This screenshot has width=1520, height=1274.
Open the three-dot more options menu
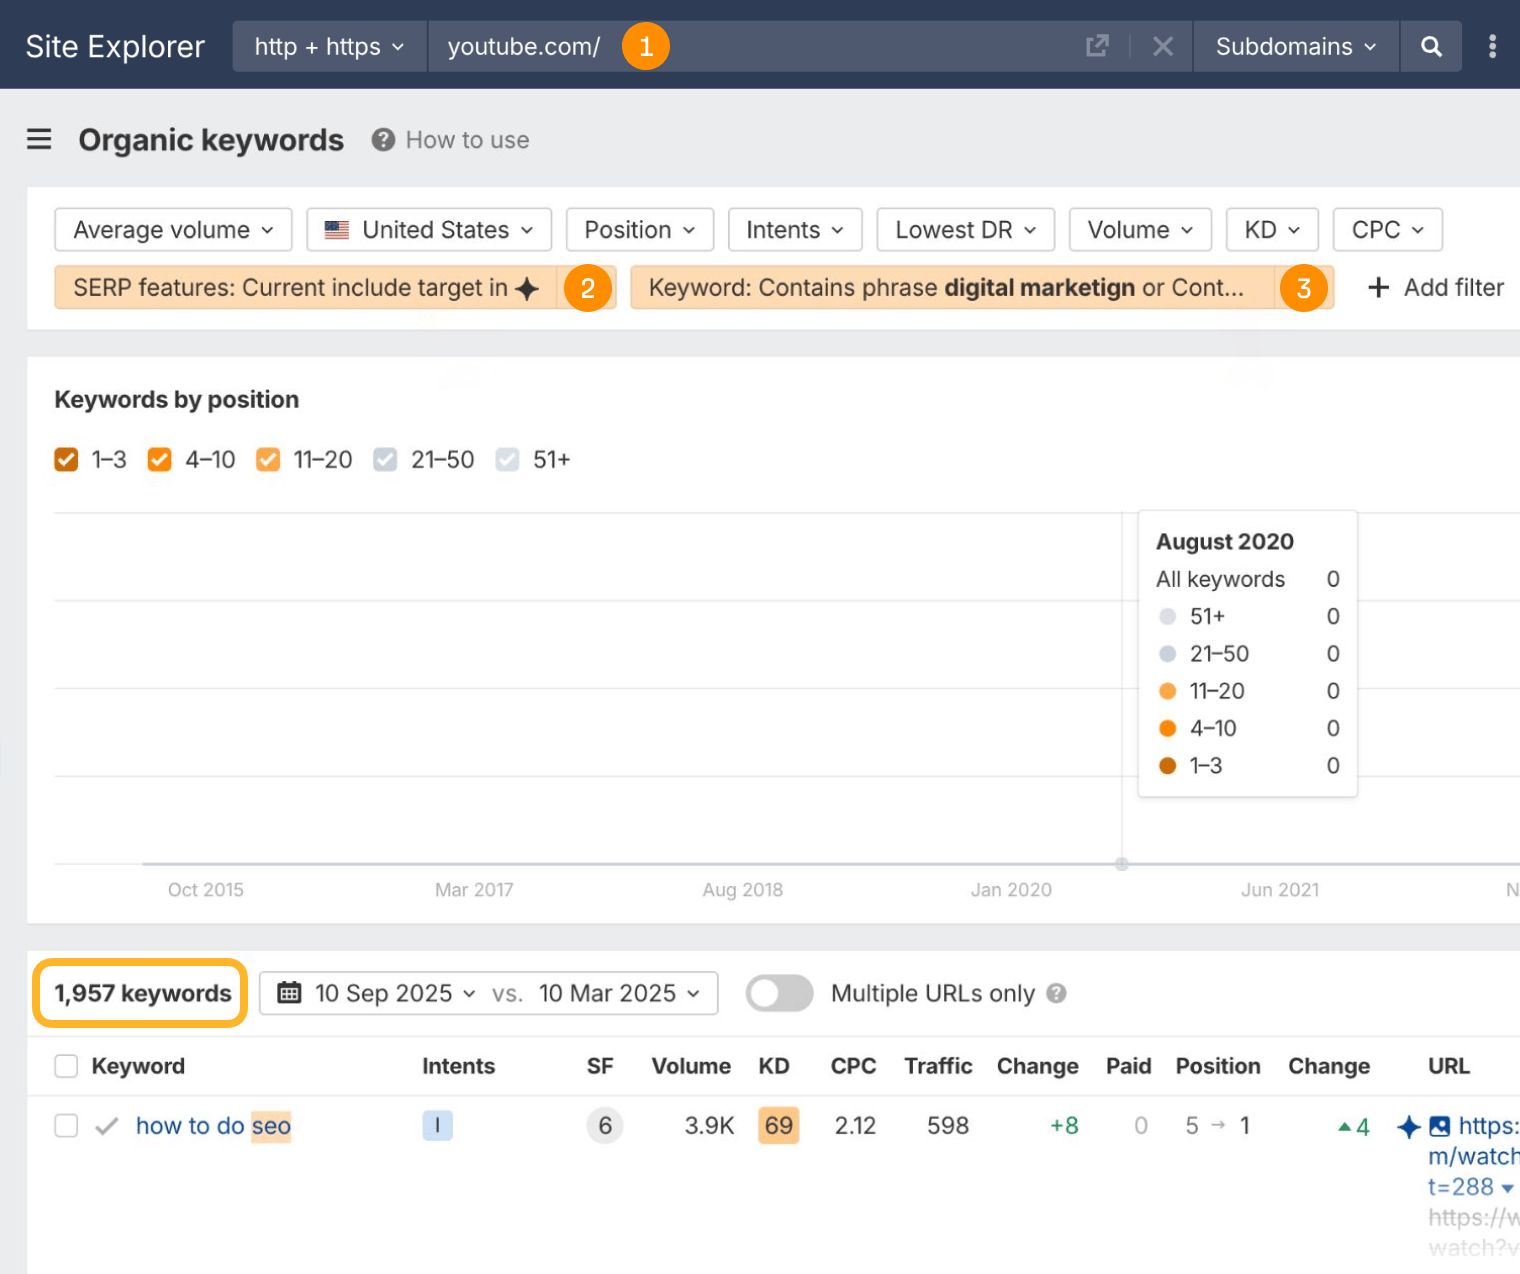[1492, 46]
